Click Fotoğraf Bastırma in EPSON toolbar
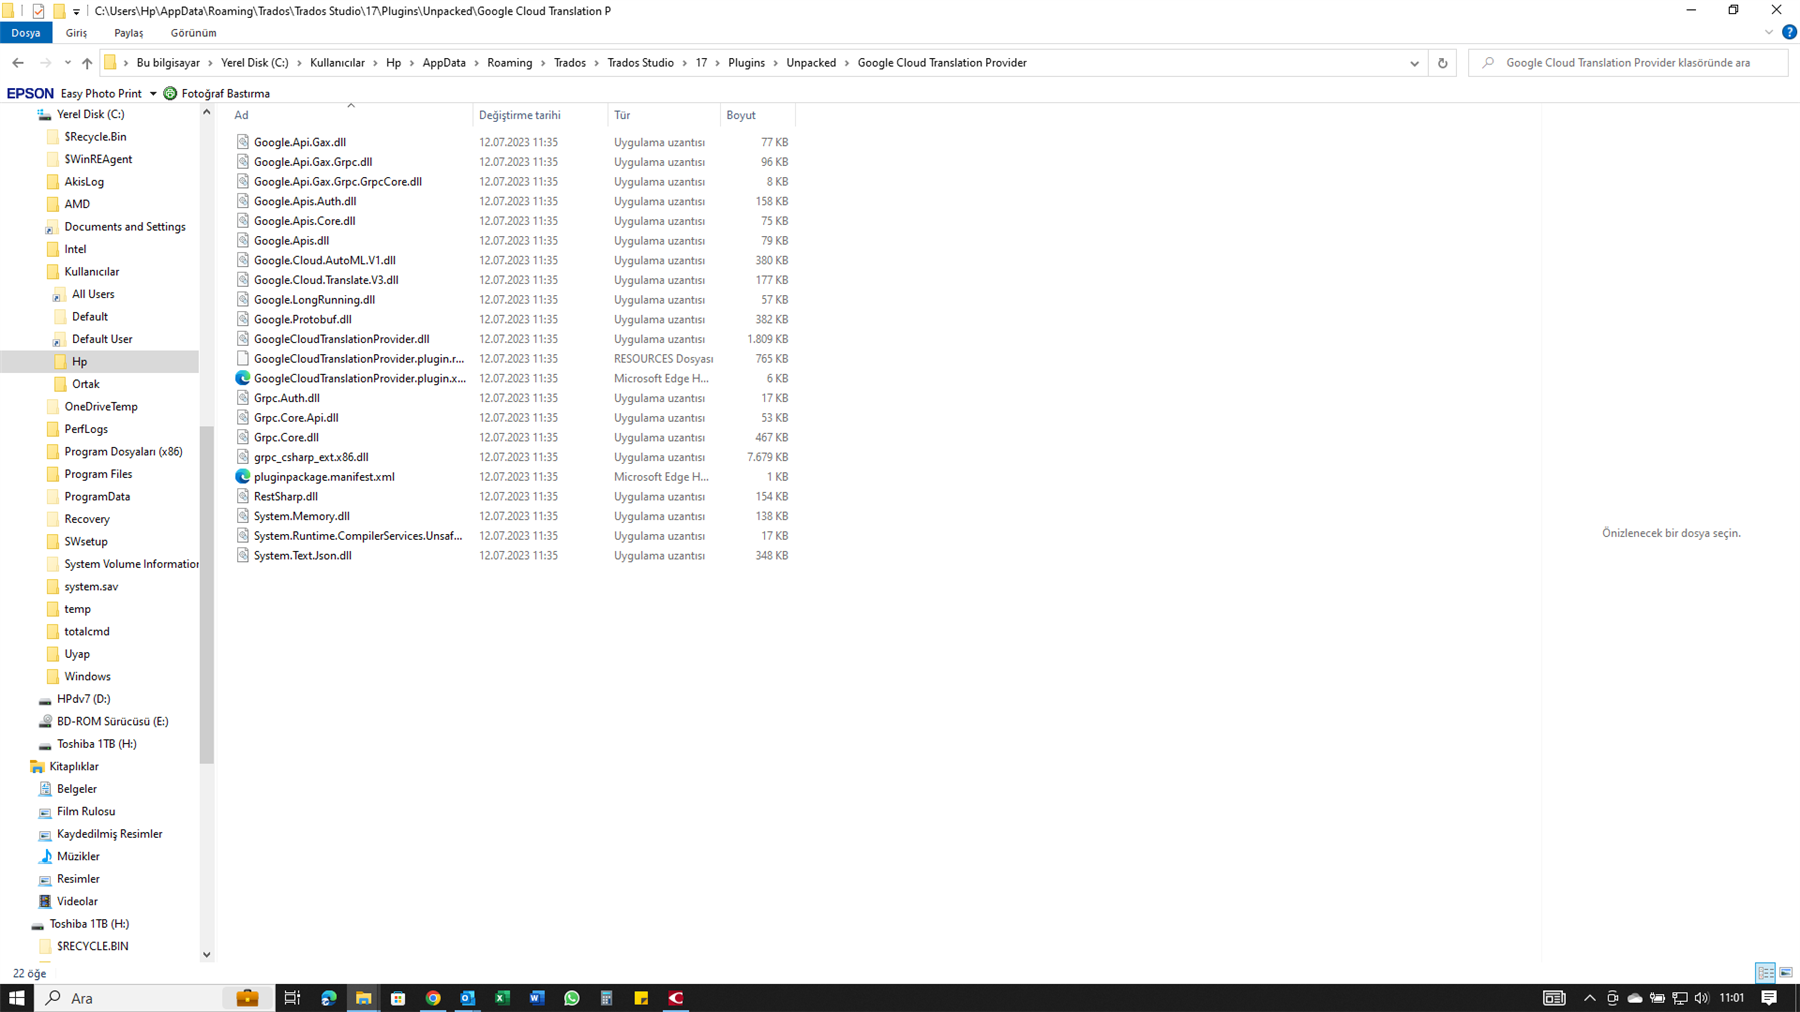The image size is (1800, 1012). (225, 93)
